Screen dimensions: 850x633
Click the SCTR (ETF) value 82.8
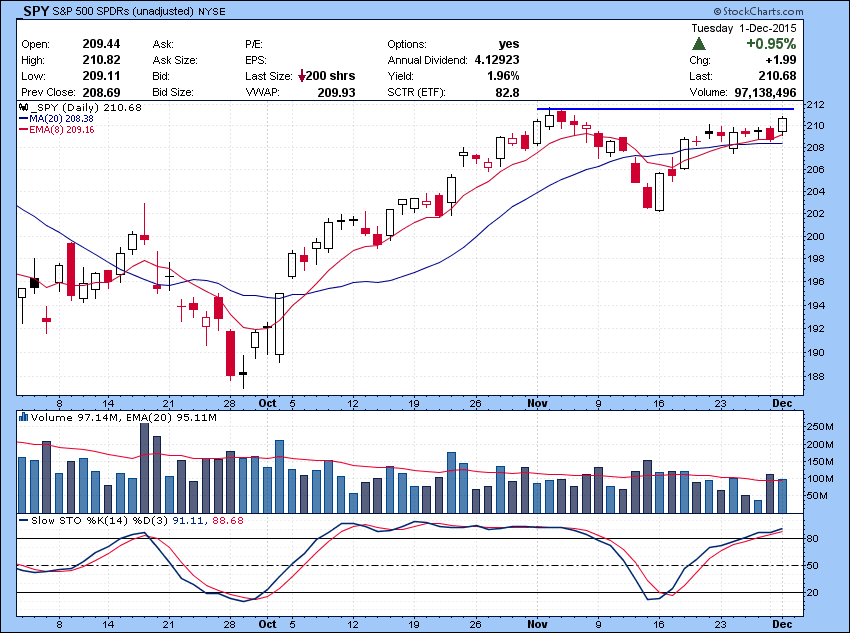[x=507, y=92]
